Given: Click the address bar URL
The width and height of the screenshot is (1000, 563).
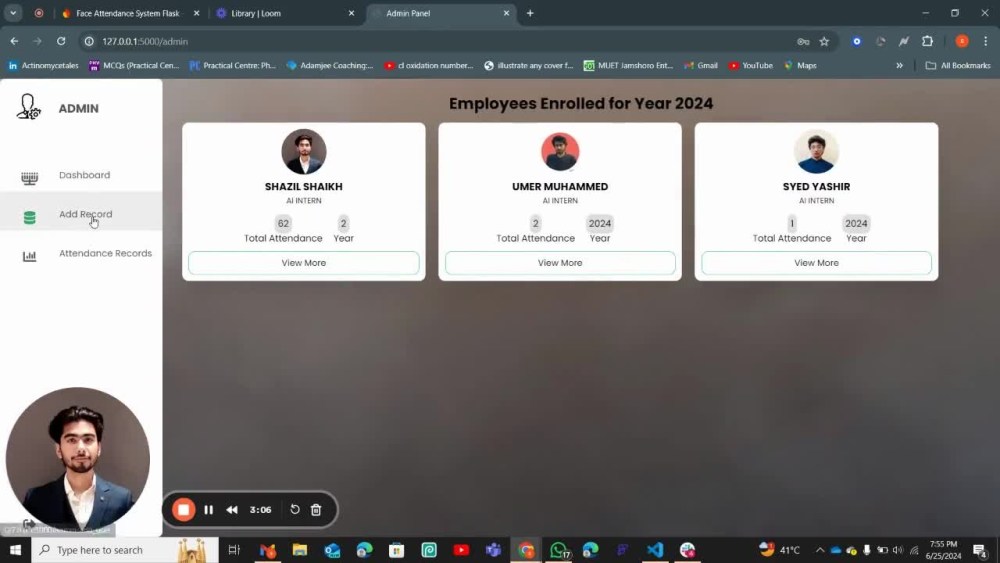Looking at the screenshot, I should click(x=145, y=41).
